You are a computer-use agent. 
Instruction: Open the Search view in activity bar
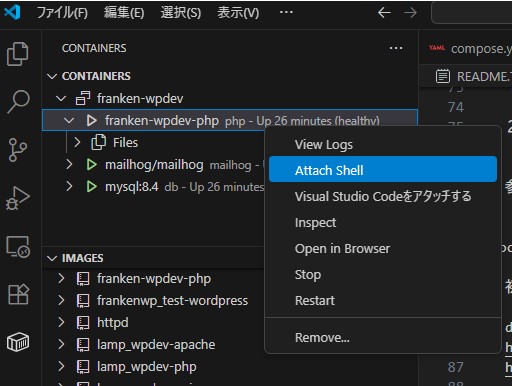coord(18,101)
